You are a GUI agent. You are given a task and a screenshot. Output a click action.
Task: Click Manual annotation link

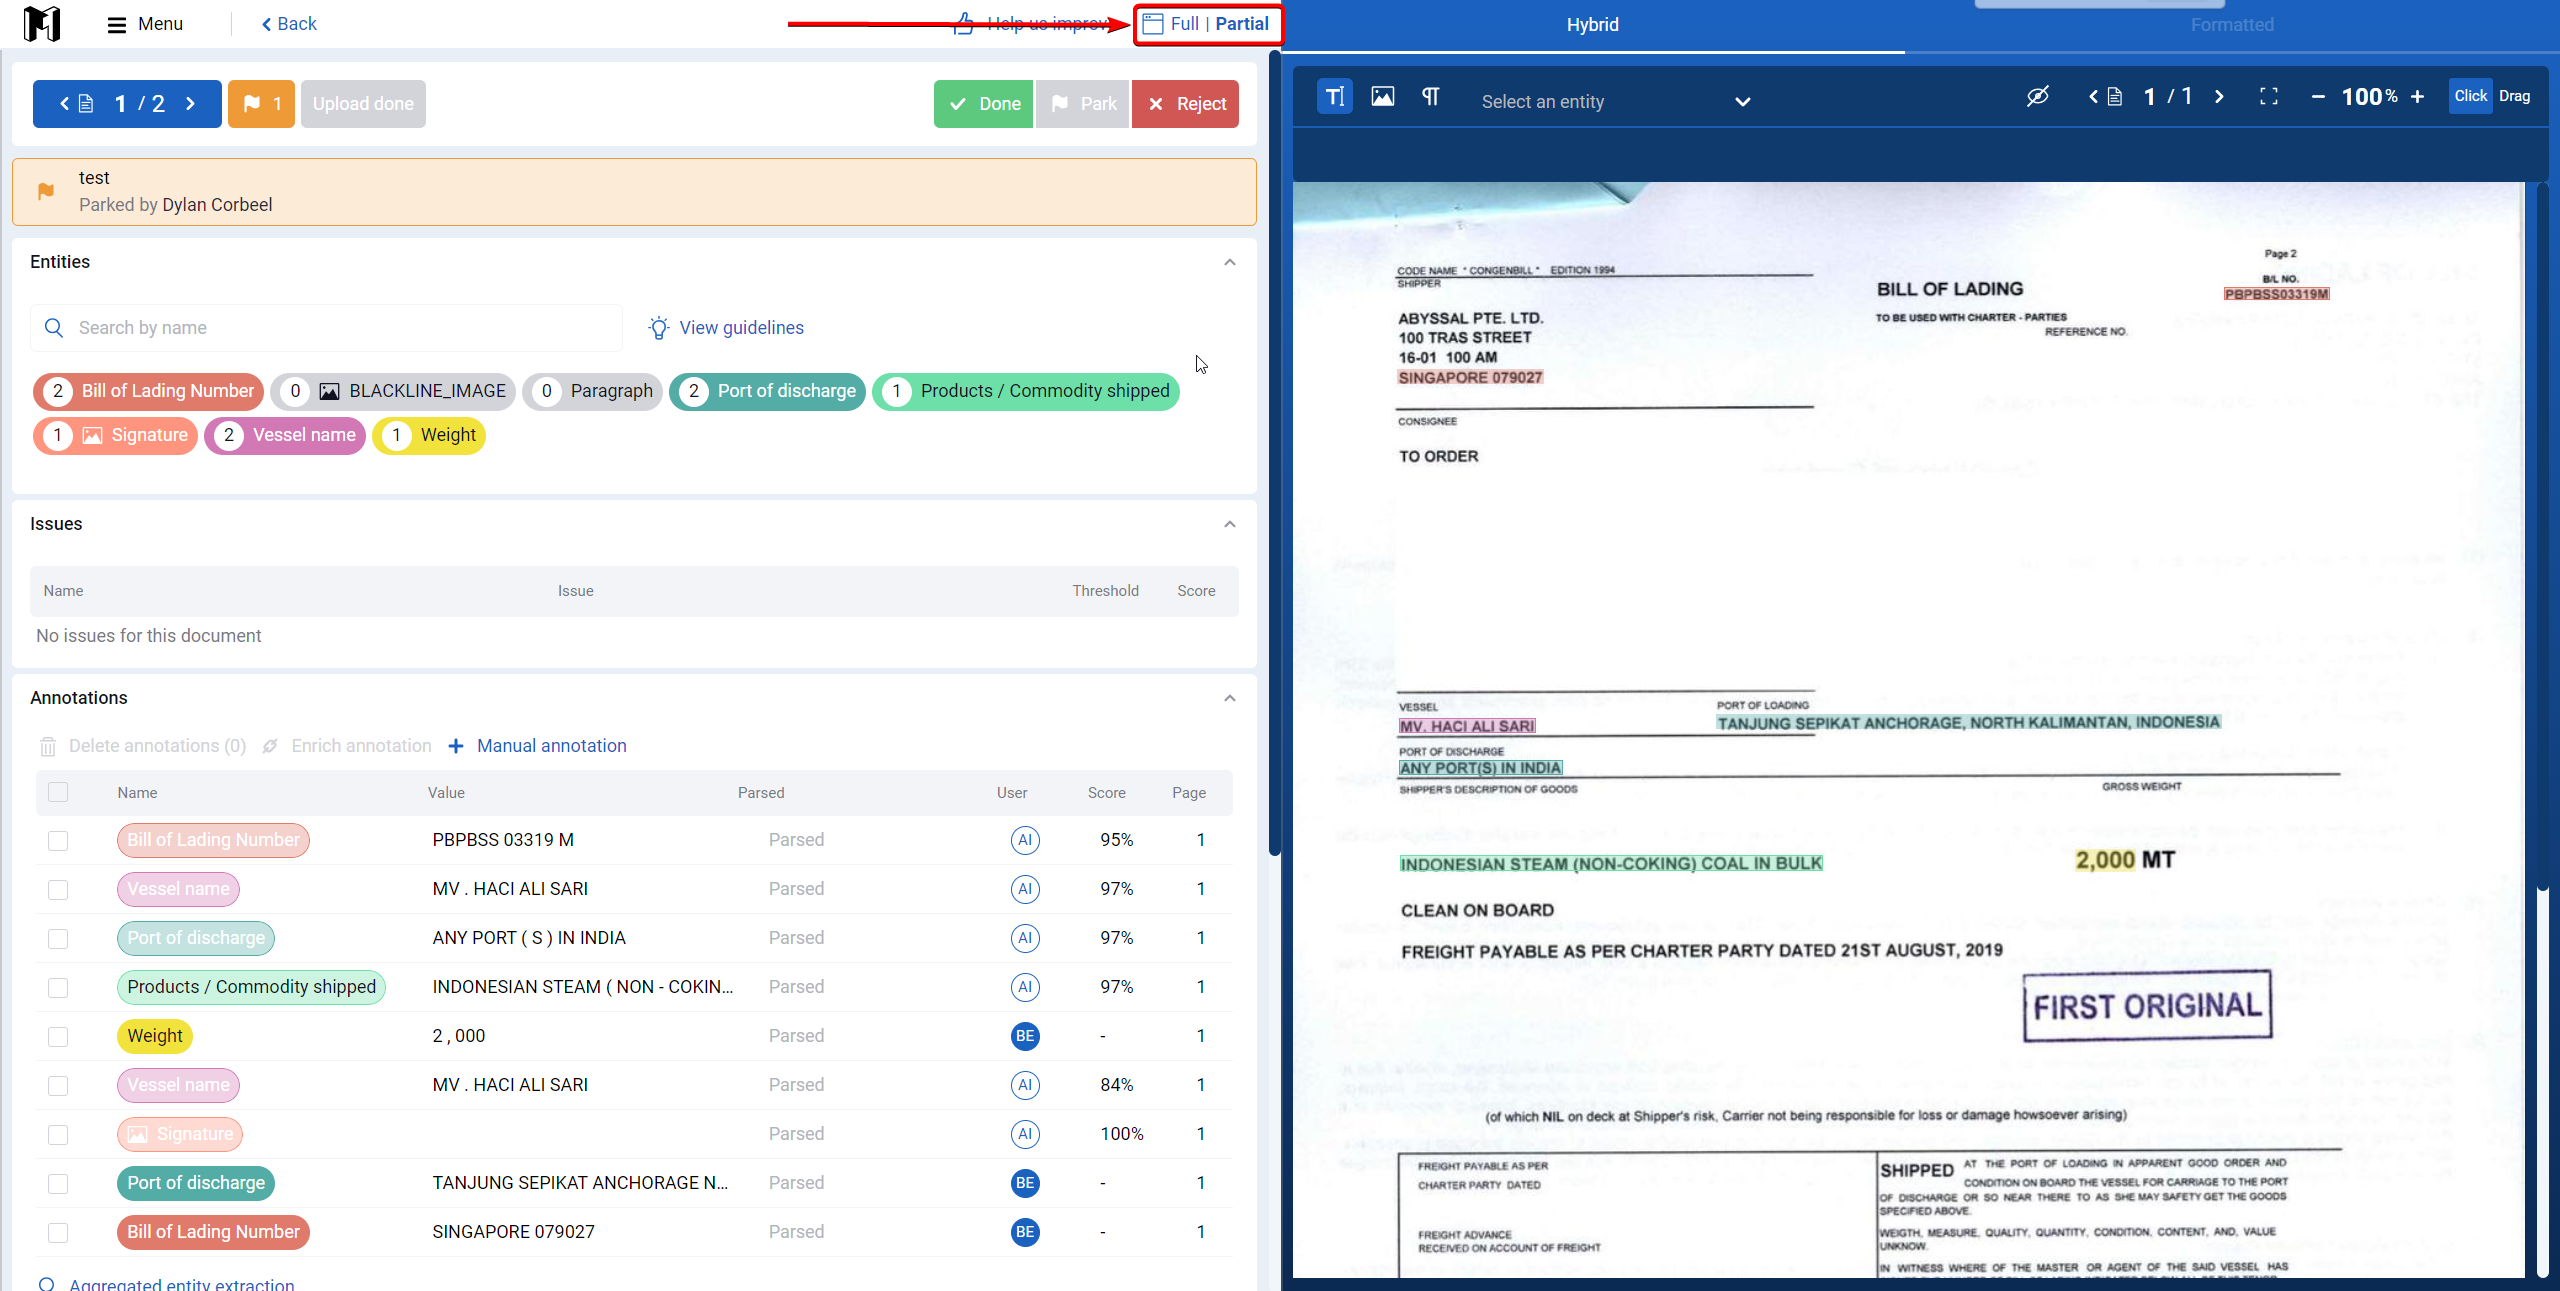(x=538, y=746)
